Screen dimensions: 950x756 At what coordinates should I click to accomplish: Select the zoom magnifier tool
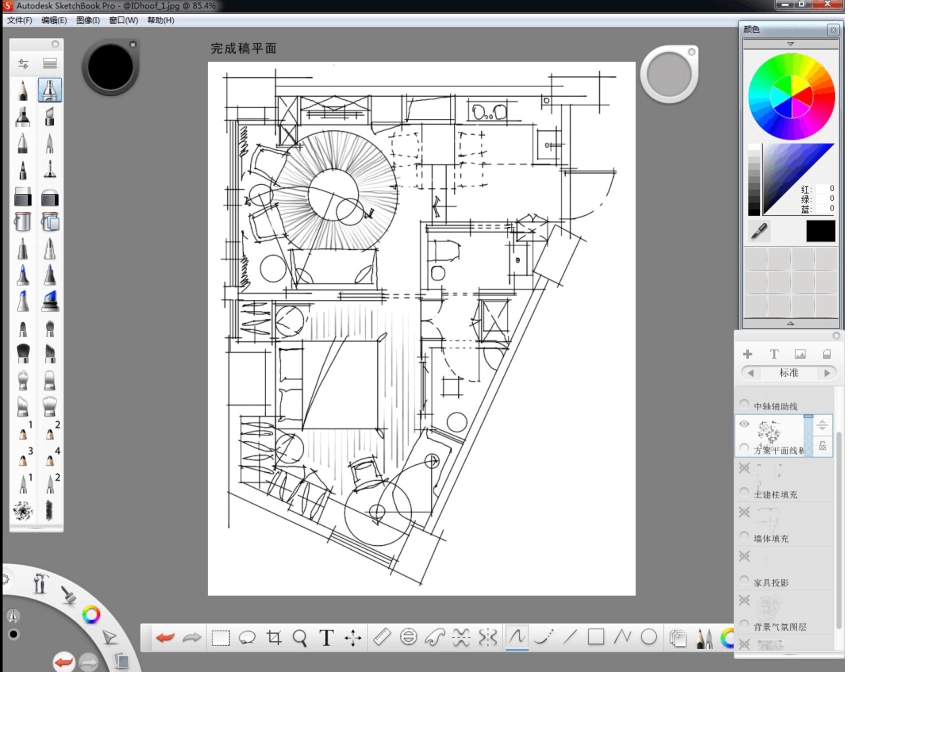tap(300, 638)
